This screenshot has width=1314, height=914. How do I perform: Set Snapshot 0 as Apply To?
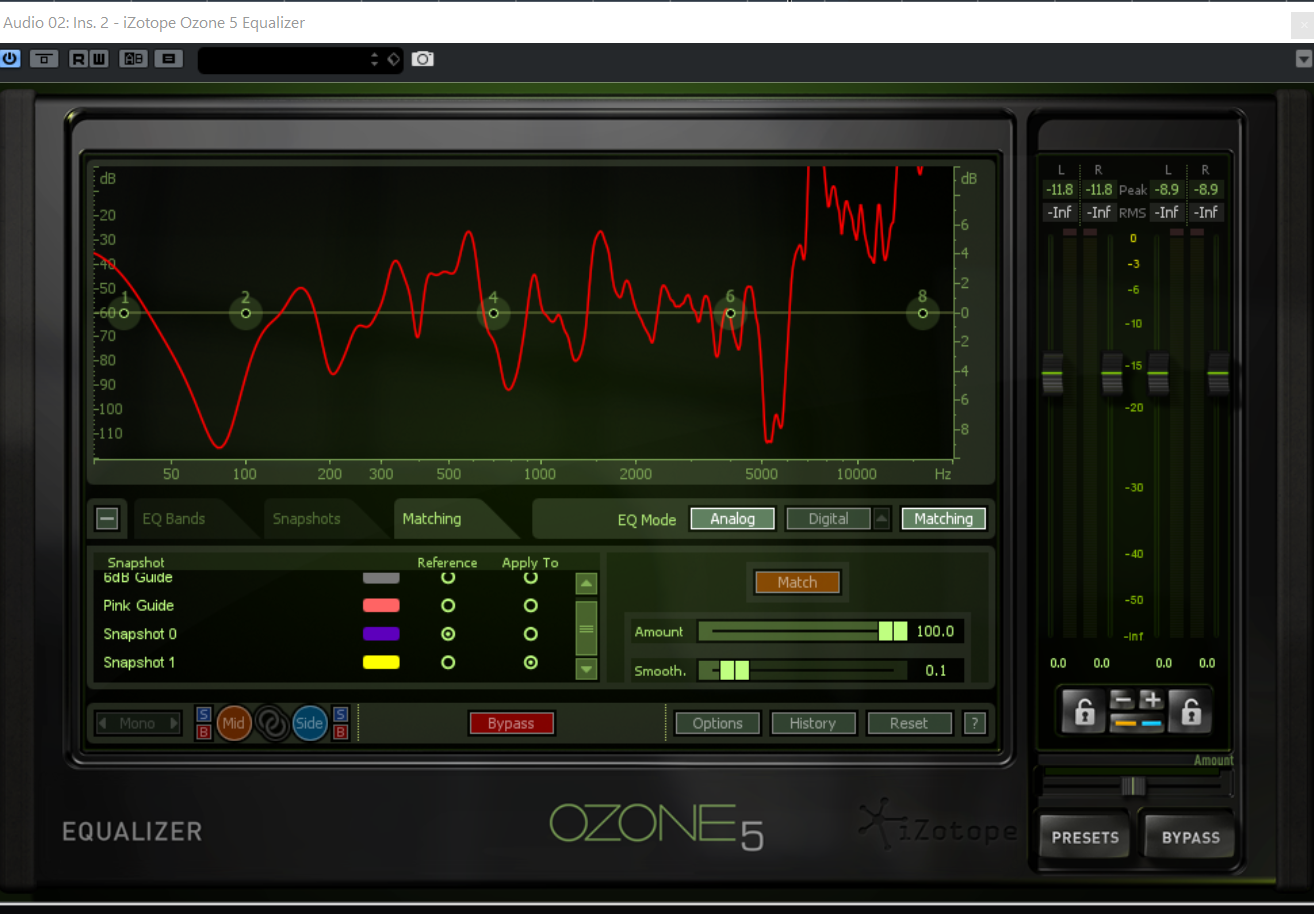pyautogui.click(x=531, y=634)
